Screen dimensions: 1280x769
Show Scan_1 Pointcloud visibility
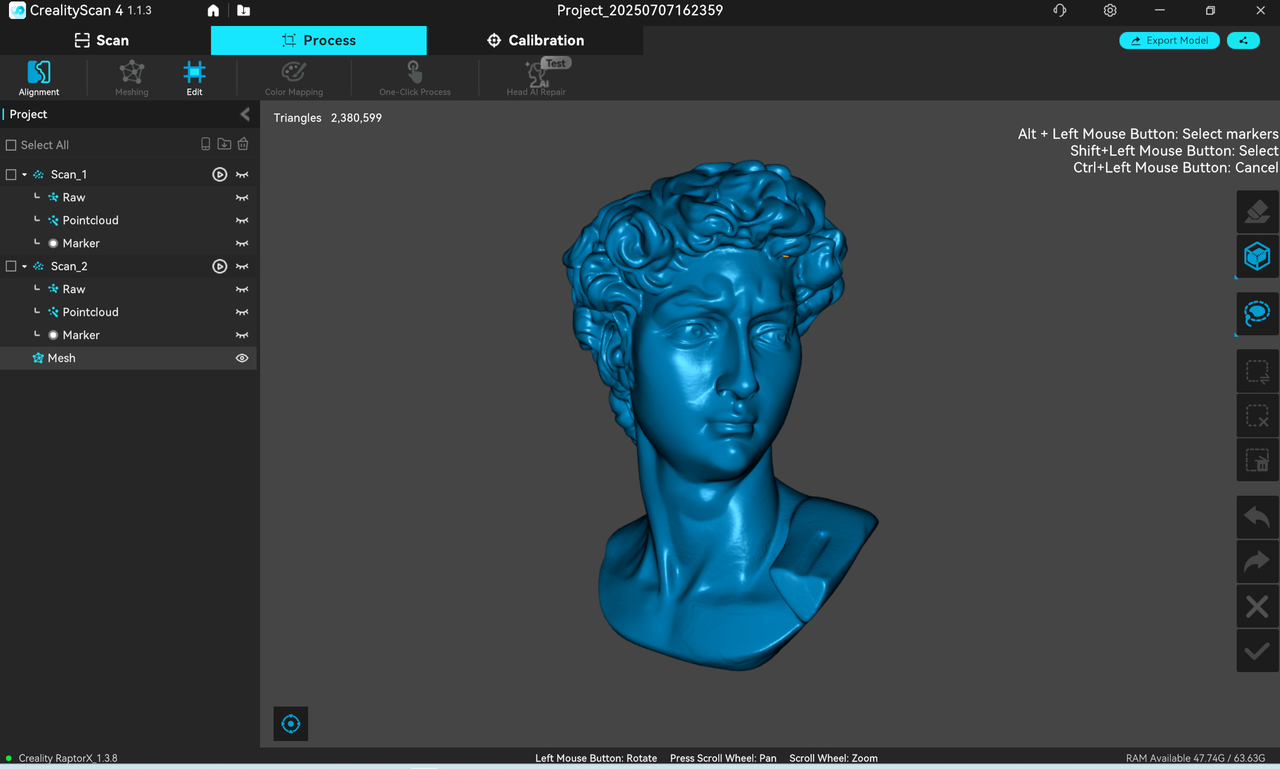tap(242, 220)
